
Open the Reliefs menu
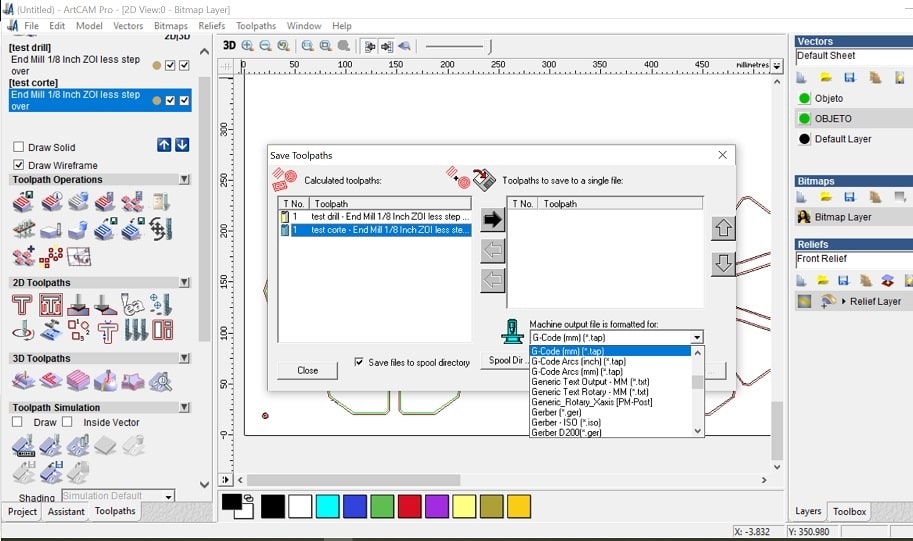211,26
